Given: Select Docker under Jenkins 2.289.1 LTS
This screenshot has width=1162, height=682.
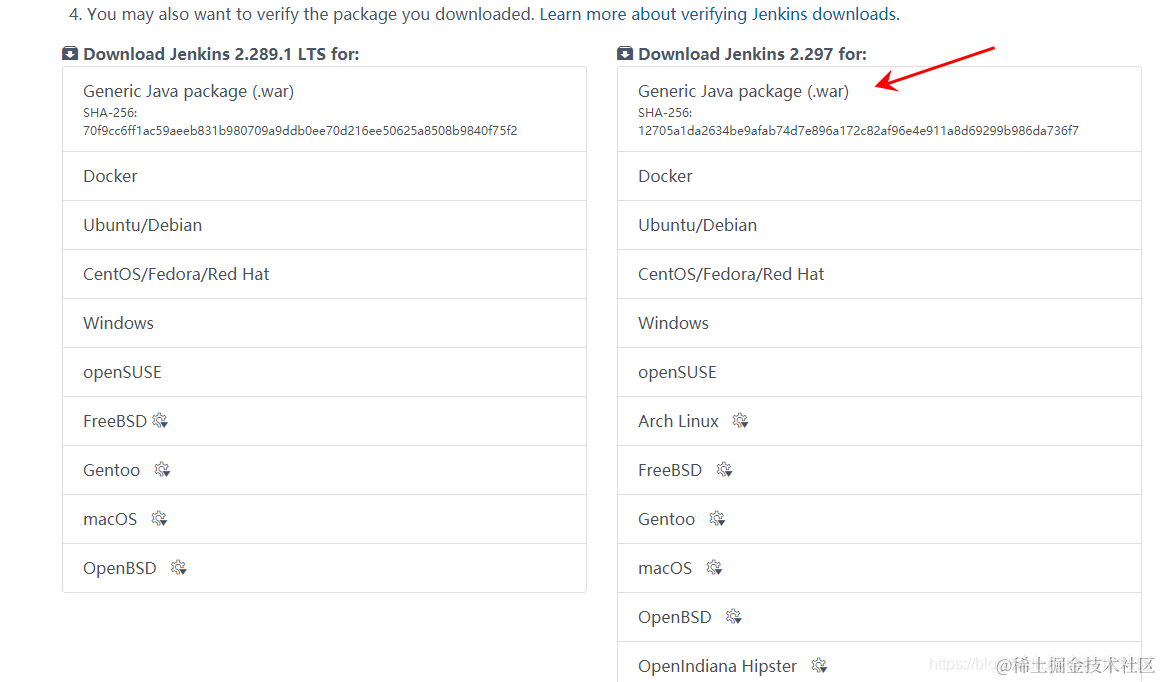Looking at the screenshot, I should (x=324, y=176).
